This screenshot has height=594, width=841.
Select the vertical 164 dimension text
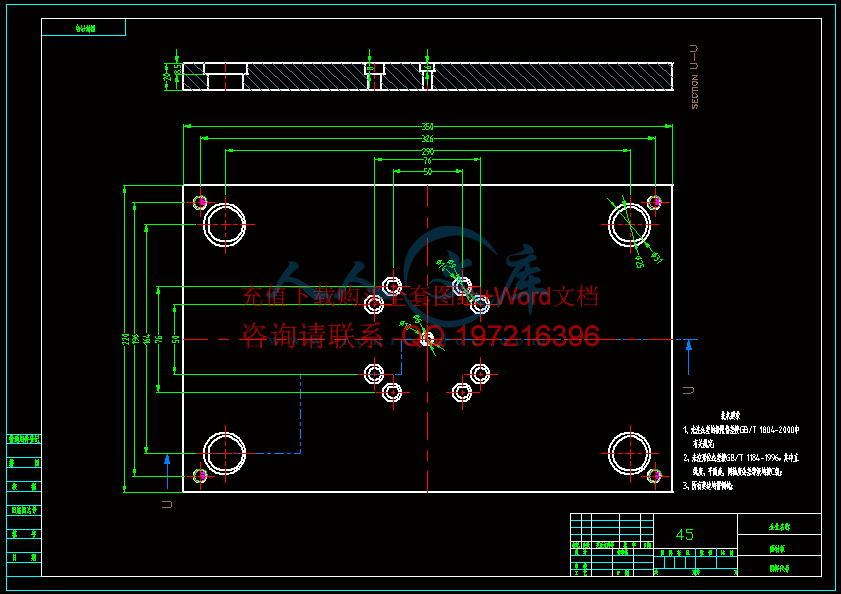[x=147, y=339]
